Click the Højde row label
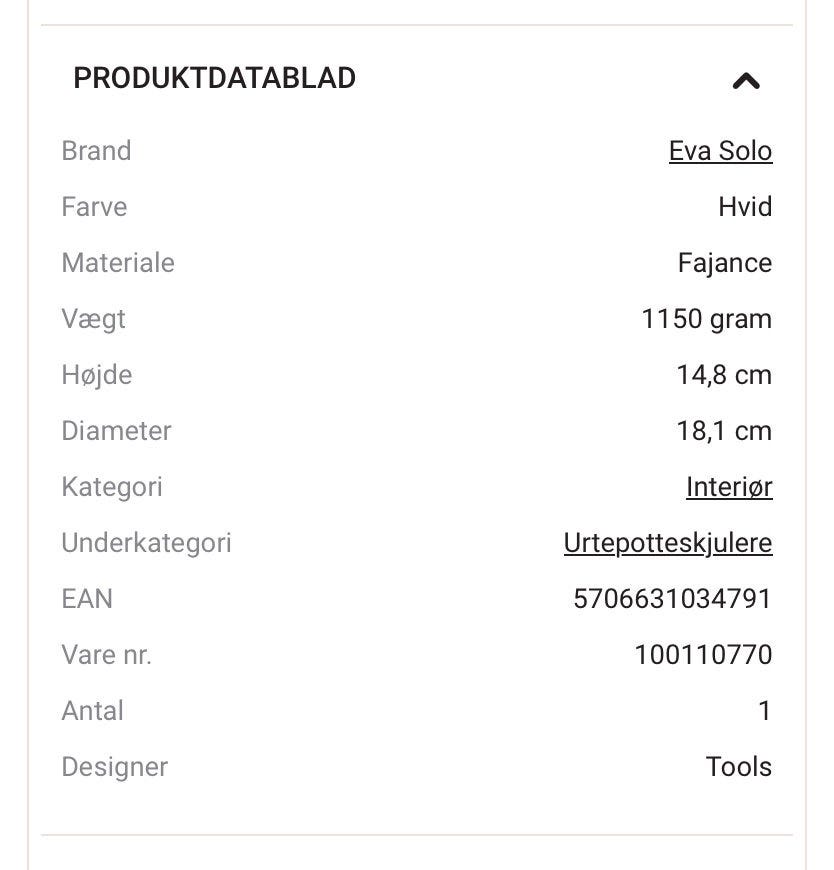This screenshot has height=870, width=834. tap(97, 375)
